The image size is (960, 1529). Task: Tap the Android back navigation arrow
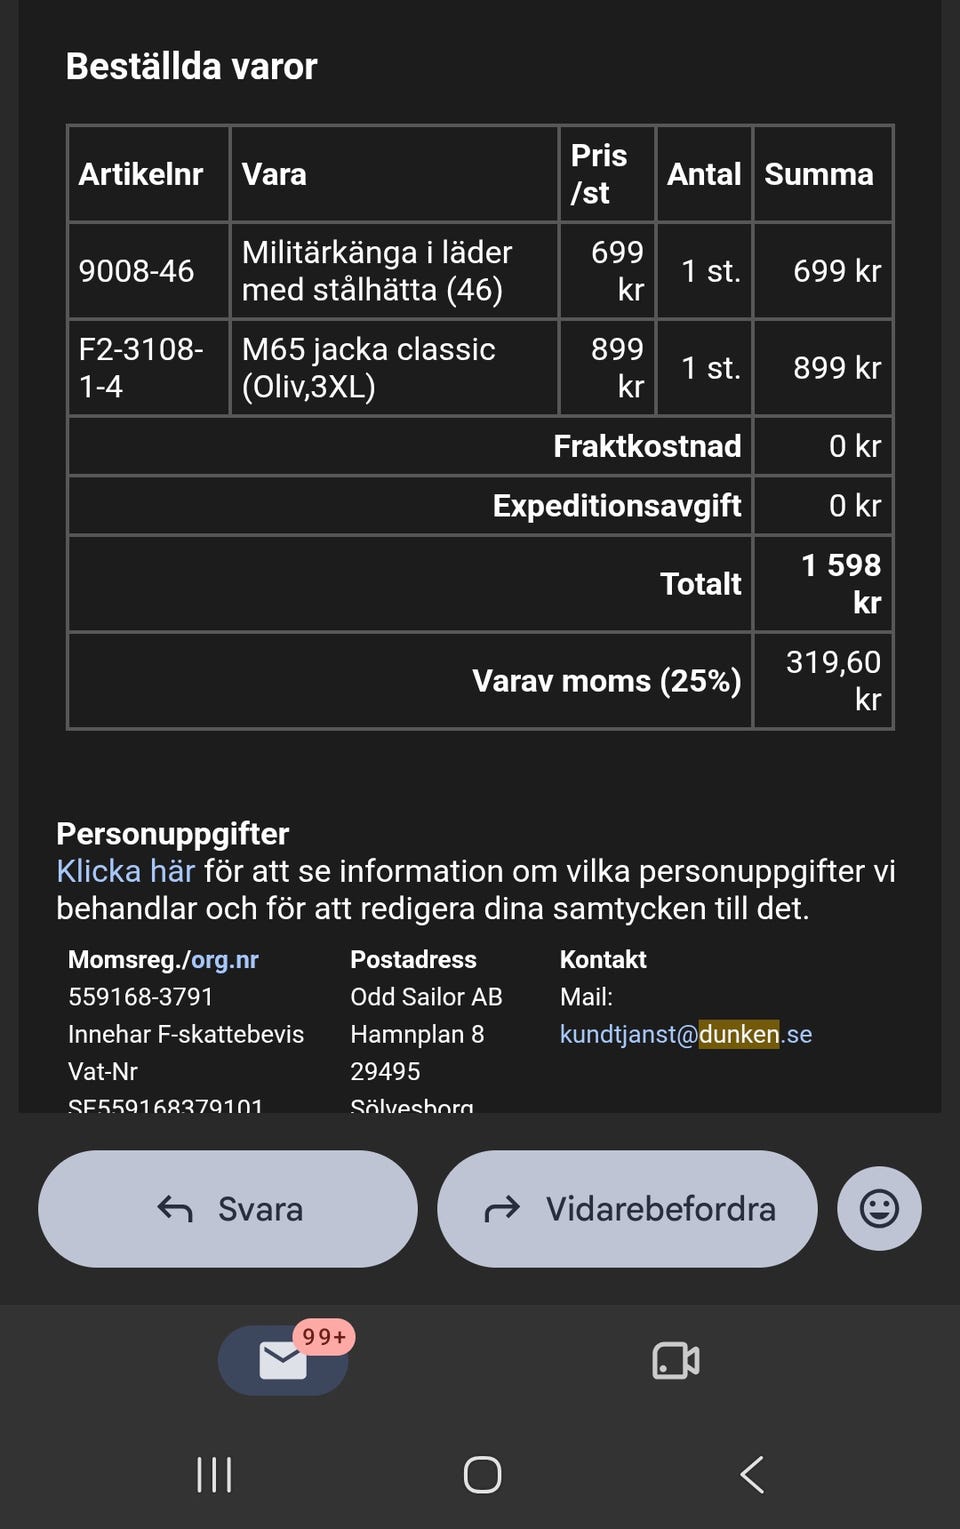752,1474
